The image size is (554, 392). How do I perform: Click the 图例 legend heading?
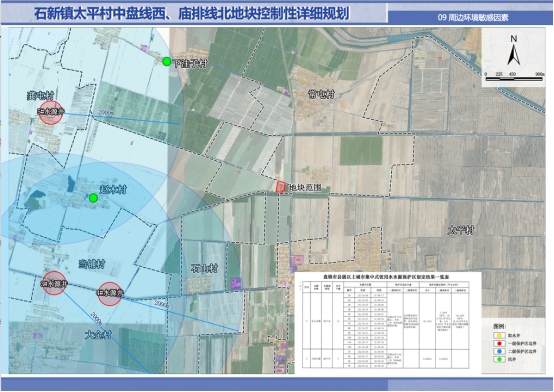(x=500, y=326)
